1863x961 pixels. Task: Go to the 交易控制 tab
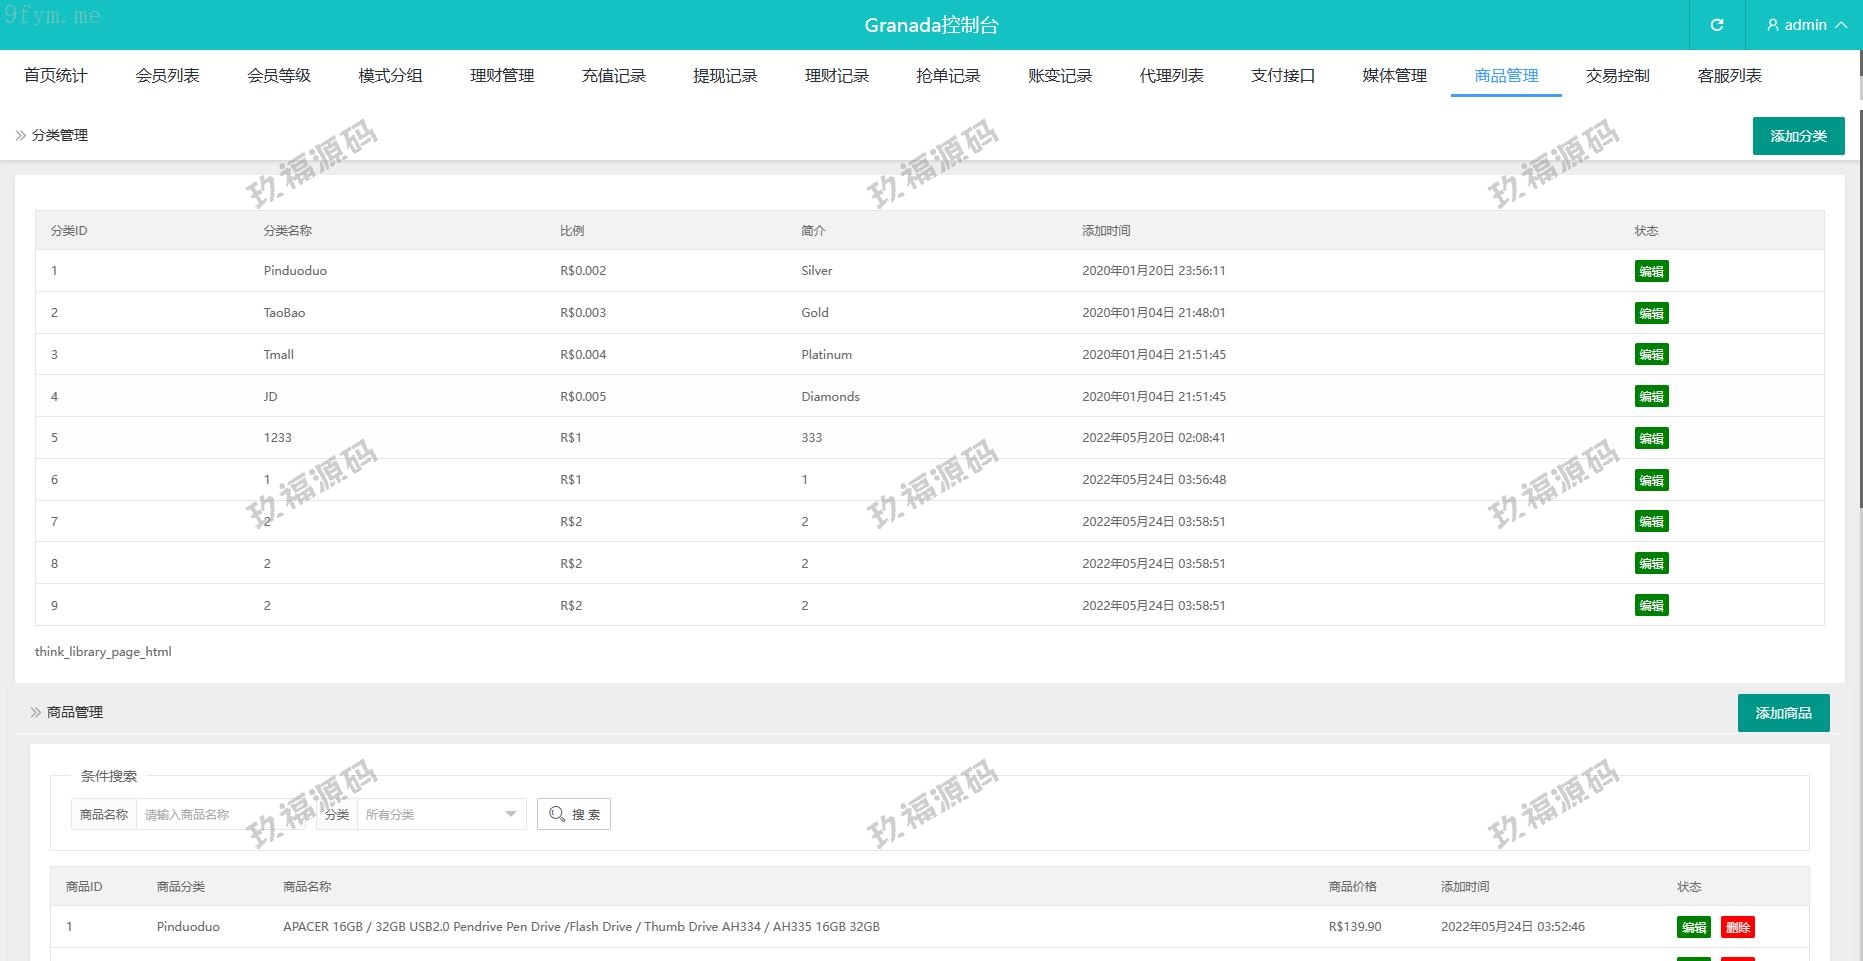click(x=1617, y=76)
